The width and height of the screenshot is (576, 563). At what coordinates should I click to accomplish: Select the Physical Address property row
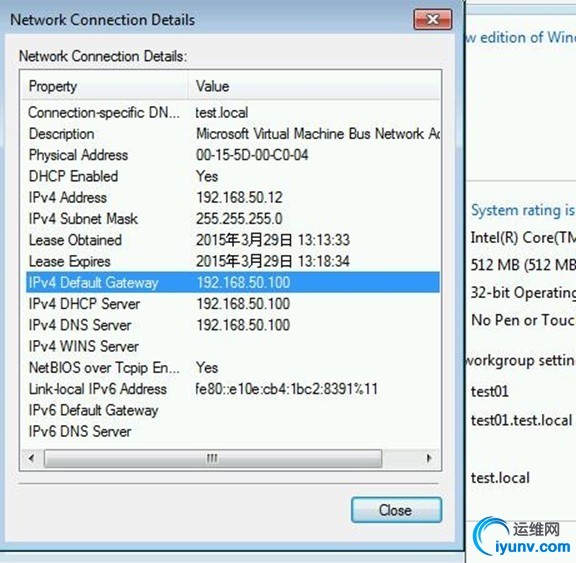pyautogui.click(x=233, y=155)
